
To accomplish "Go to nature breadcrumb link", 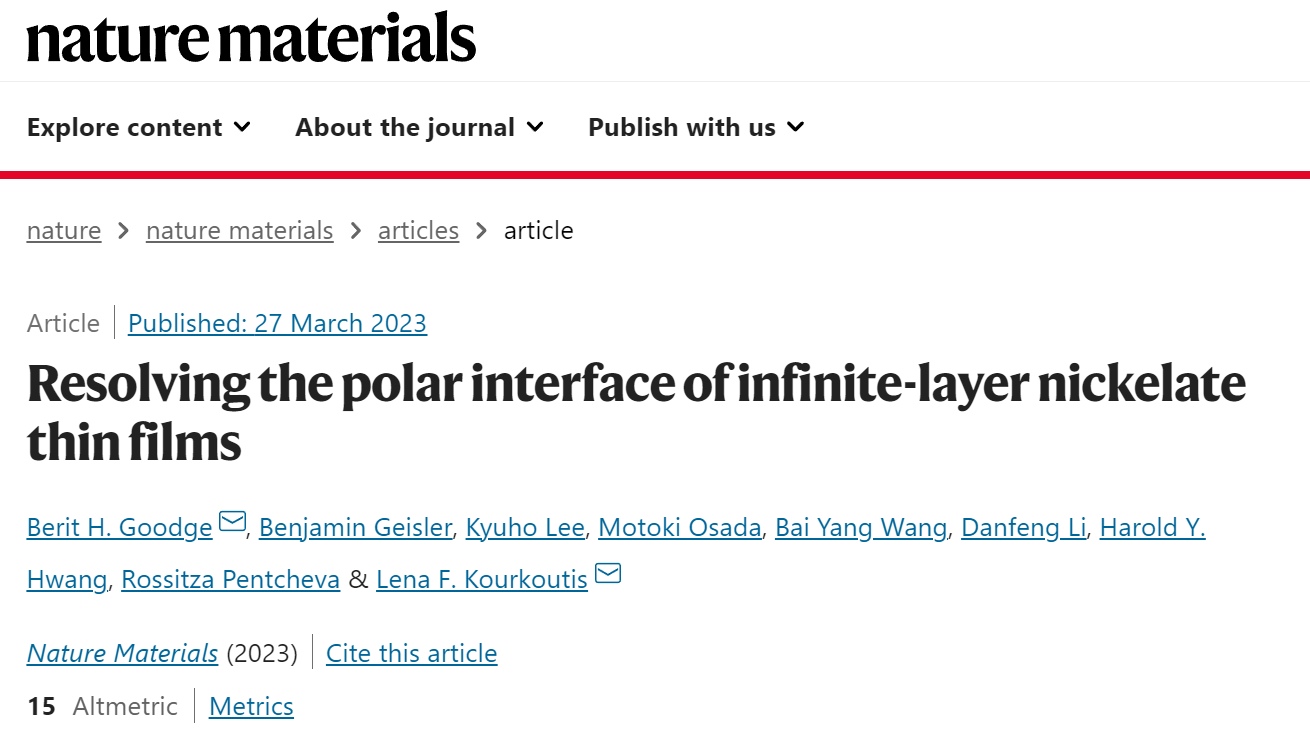I will click(x=64, y=230).
